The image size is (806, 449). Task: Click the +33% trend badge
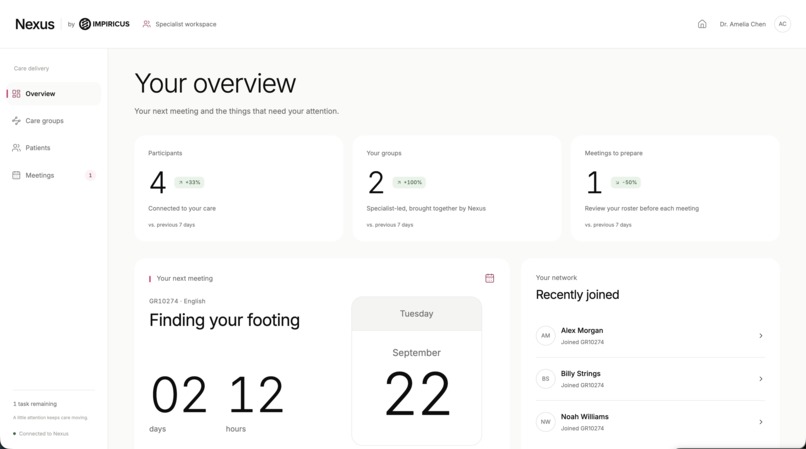[x=189, y=182]
